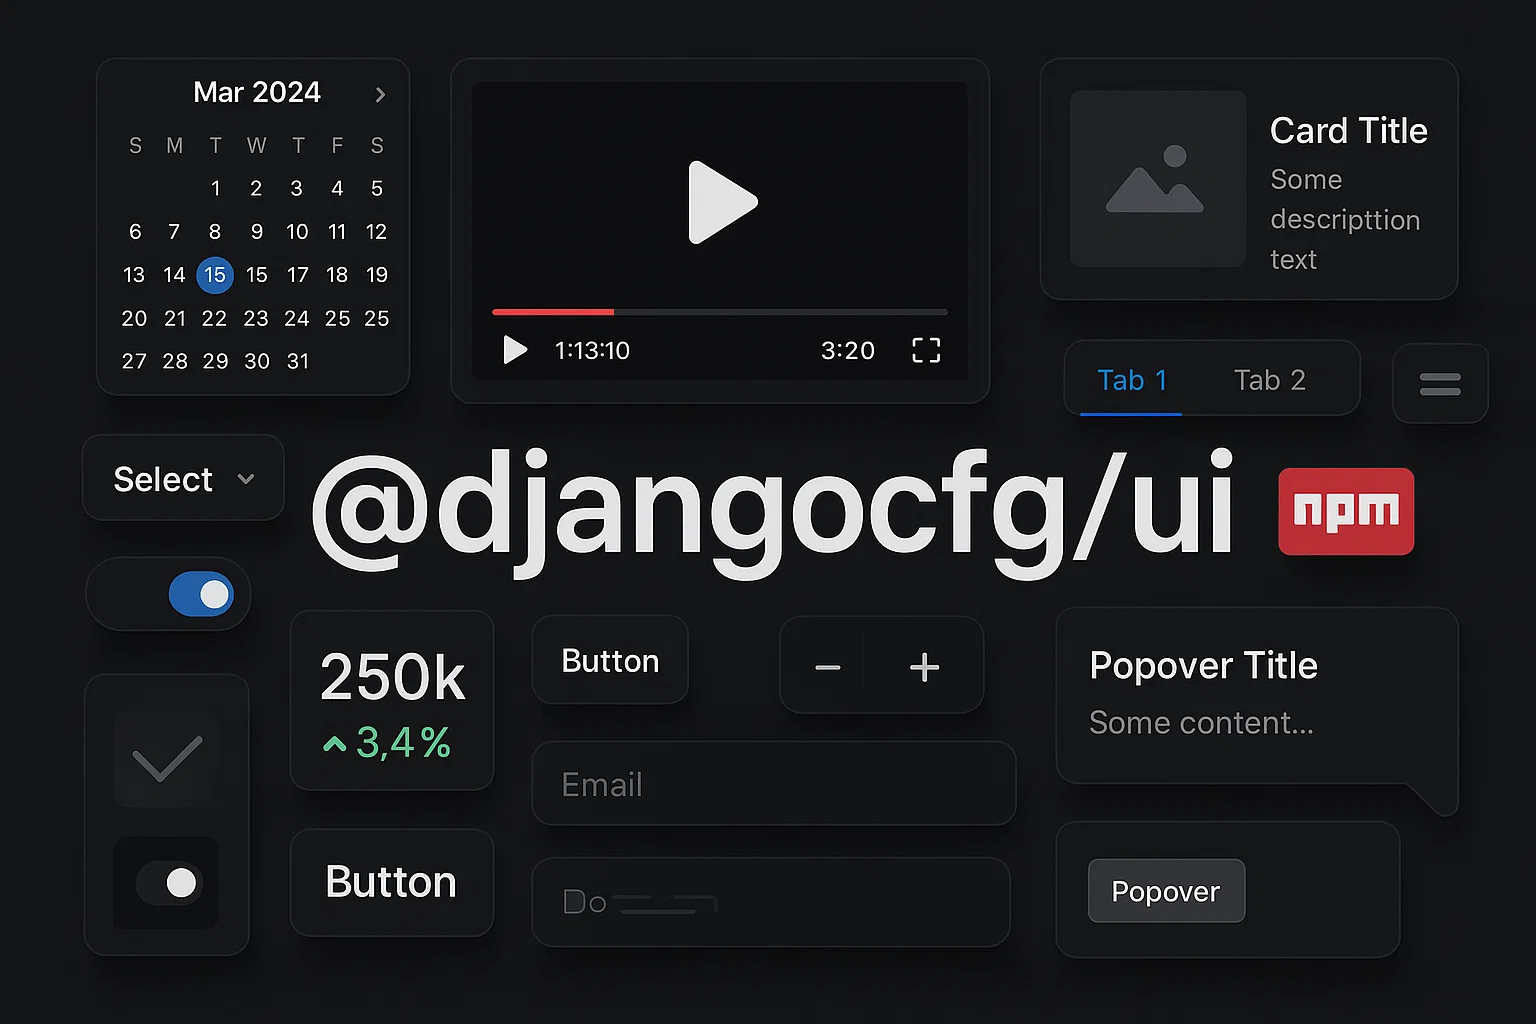1536x1024 pixels.
Task: Click the green up-arrow trend icon
Action: pos(335,744)
